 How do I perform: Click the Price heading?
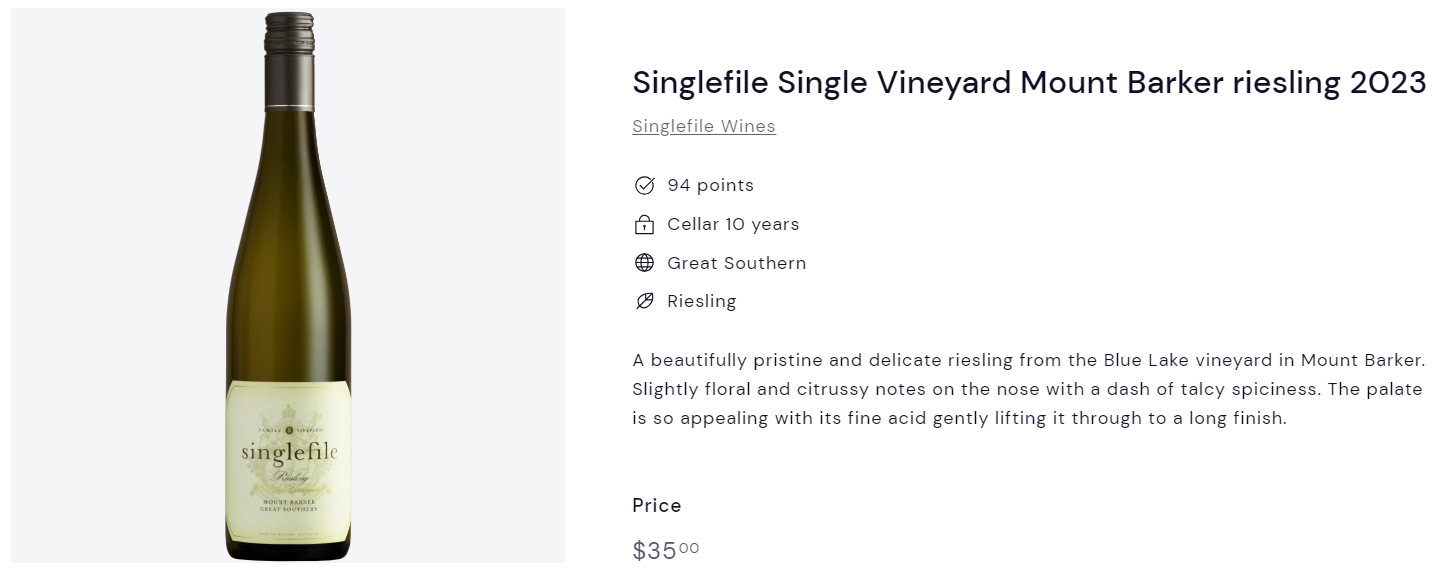(657, 505)
